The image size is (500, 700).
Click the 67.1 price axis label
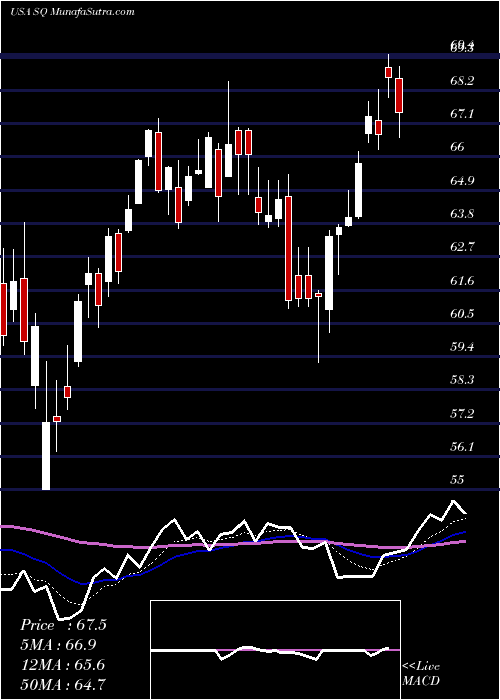pos(462,114)
